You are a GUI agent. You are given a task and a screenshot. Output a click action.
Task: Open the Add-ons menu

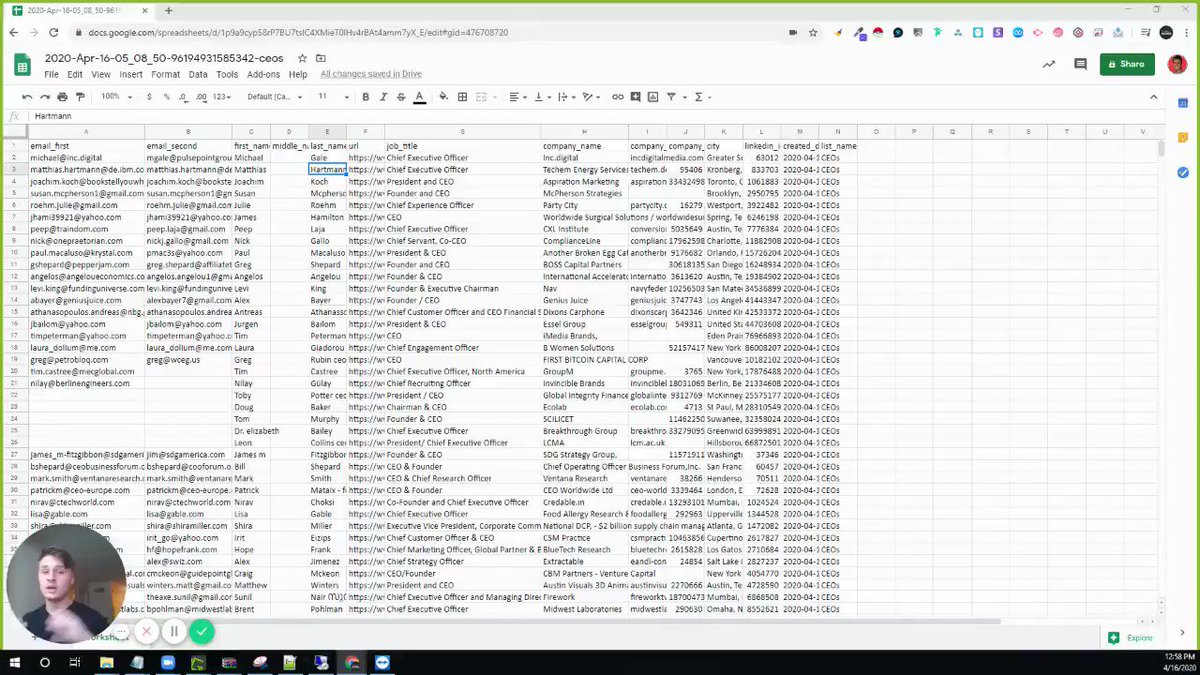pos(264,74)
